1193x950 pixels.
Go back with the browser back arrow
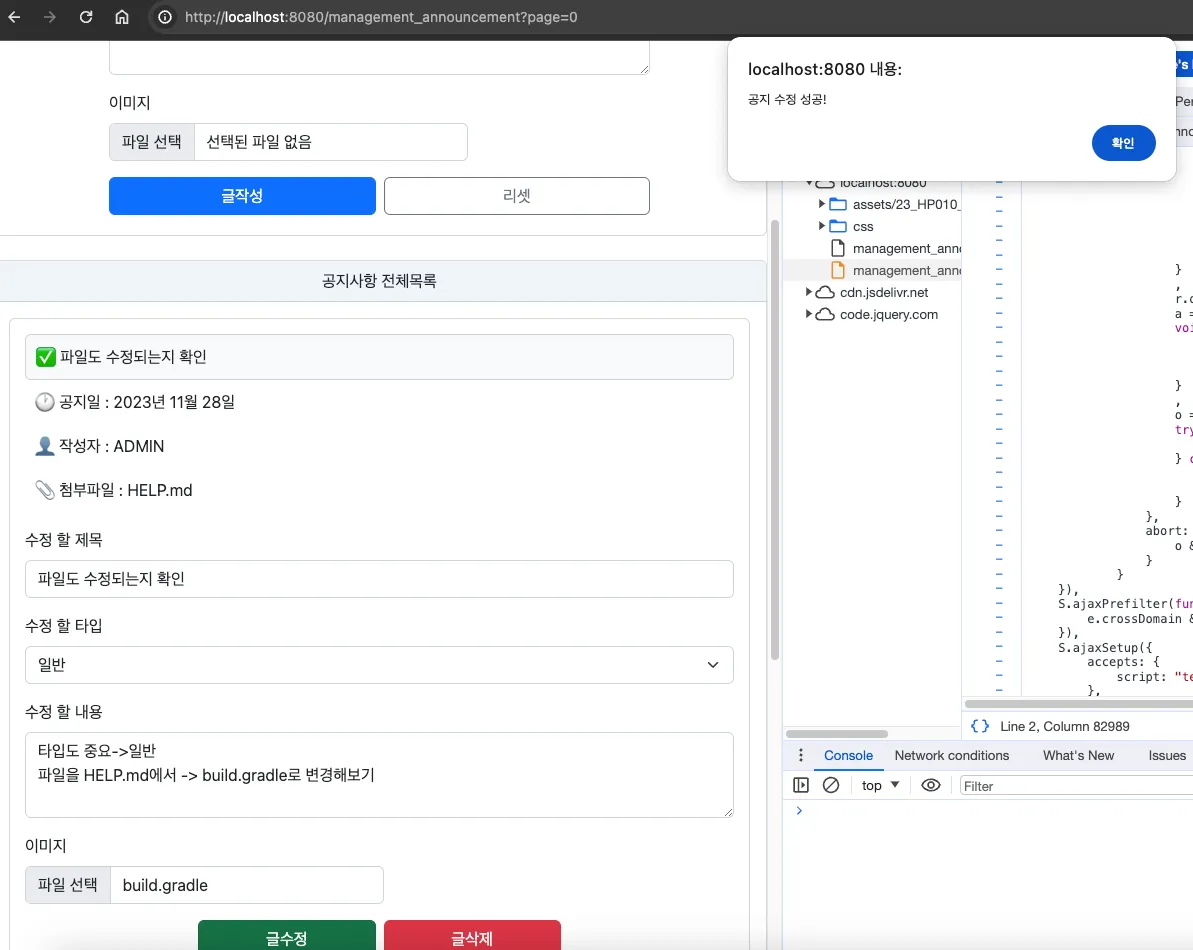(x=14, y=17)
